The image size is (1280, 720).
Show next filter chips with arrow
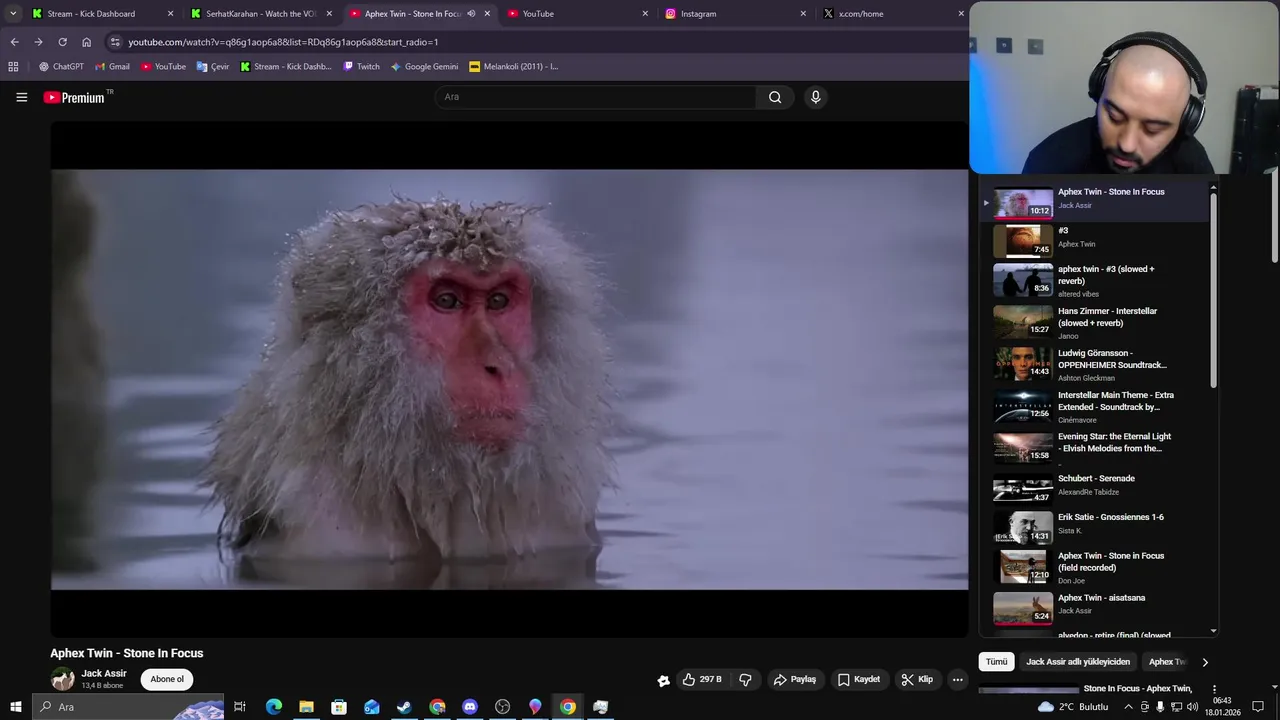click(x=1204, y=662)
